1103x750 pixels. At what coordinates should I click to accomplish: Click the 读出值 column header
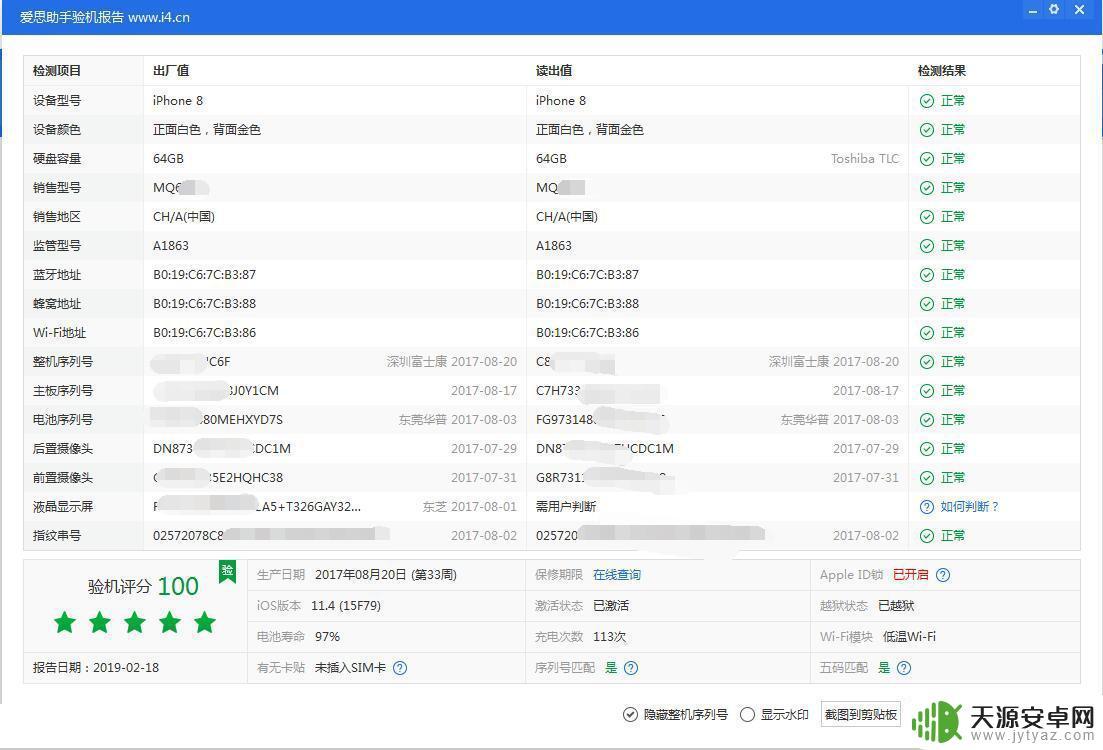tap(554, 70)
